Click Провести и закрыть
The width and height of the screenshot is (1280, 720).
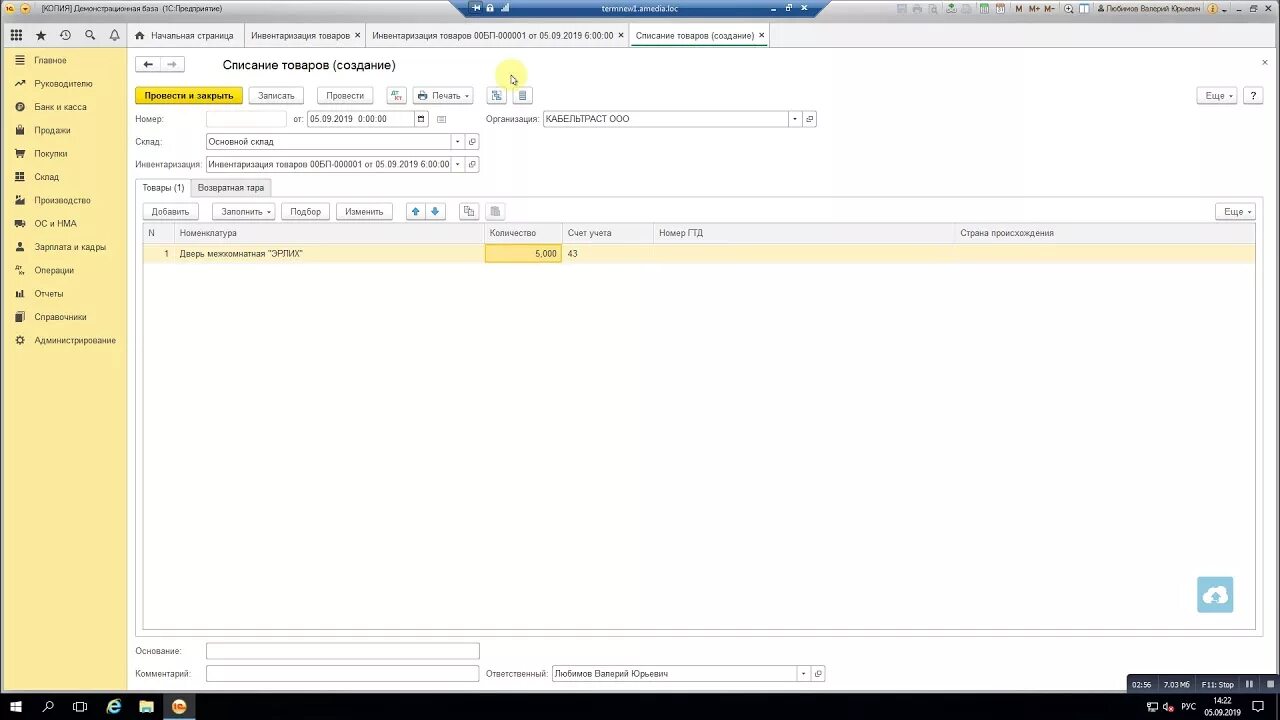189,96
